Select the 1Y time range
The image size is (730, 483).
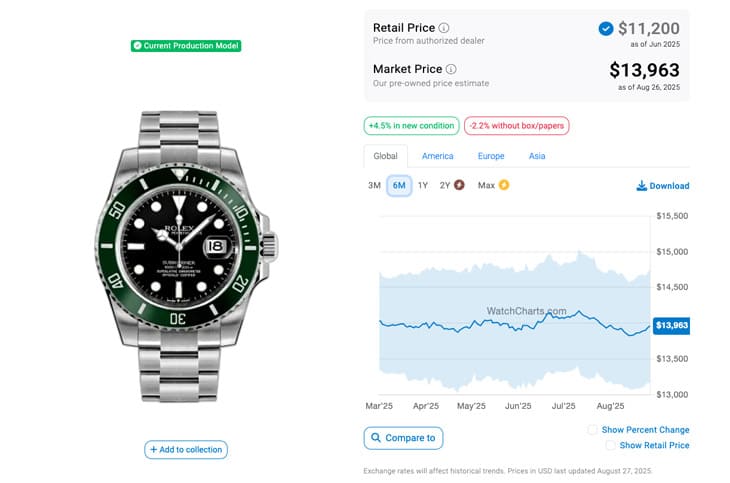(x=423, y=185)
